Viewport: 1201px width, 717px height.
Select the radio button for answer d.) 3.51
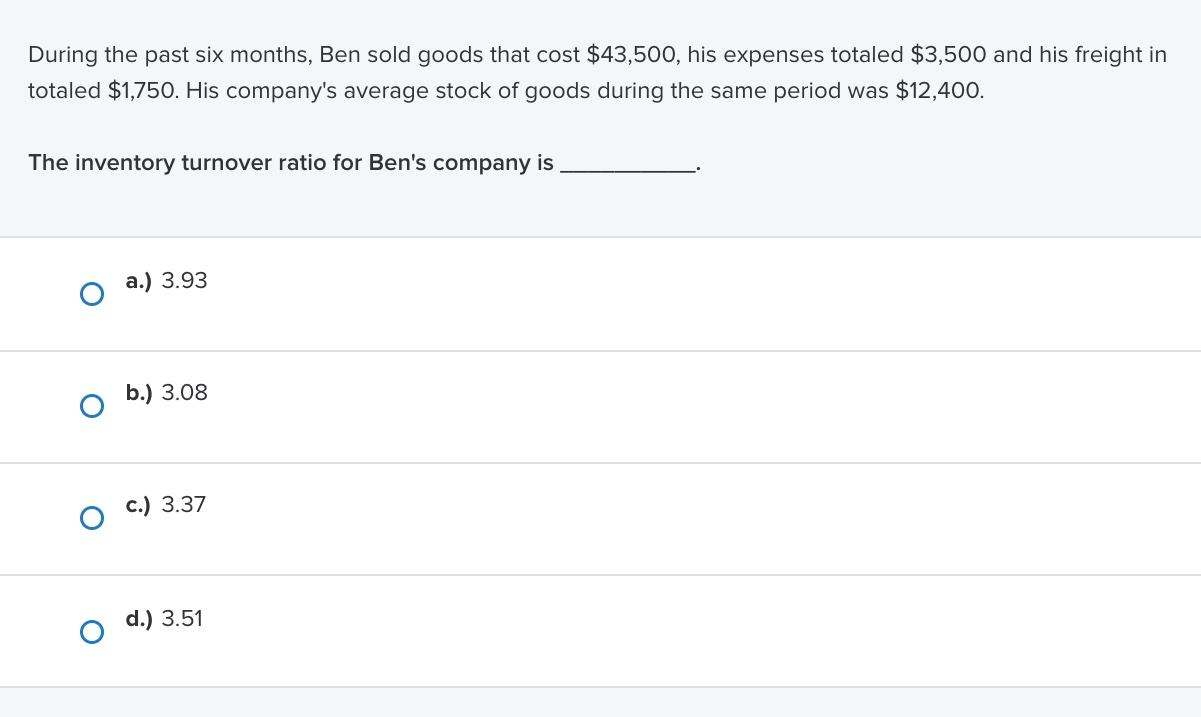point(92,632)
